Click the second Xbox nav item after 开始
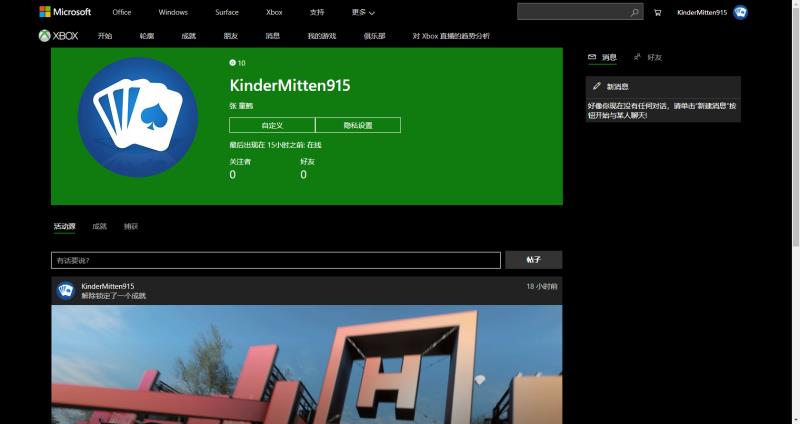The width and height of the screenshot is (800, 424). click(x=147, y=36)
